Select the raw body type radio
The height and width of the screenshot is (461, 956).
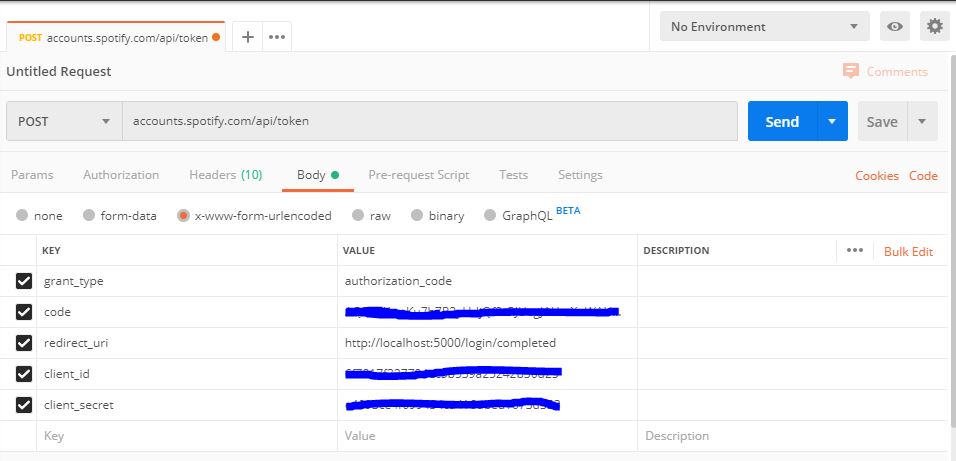point(358,215)
